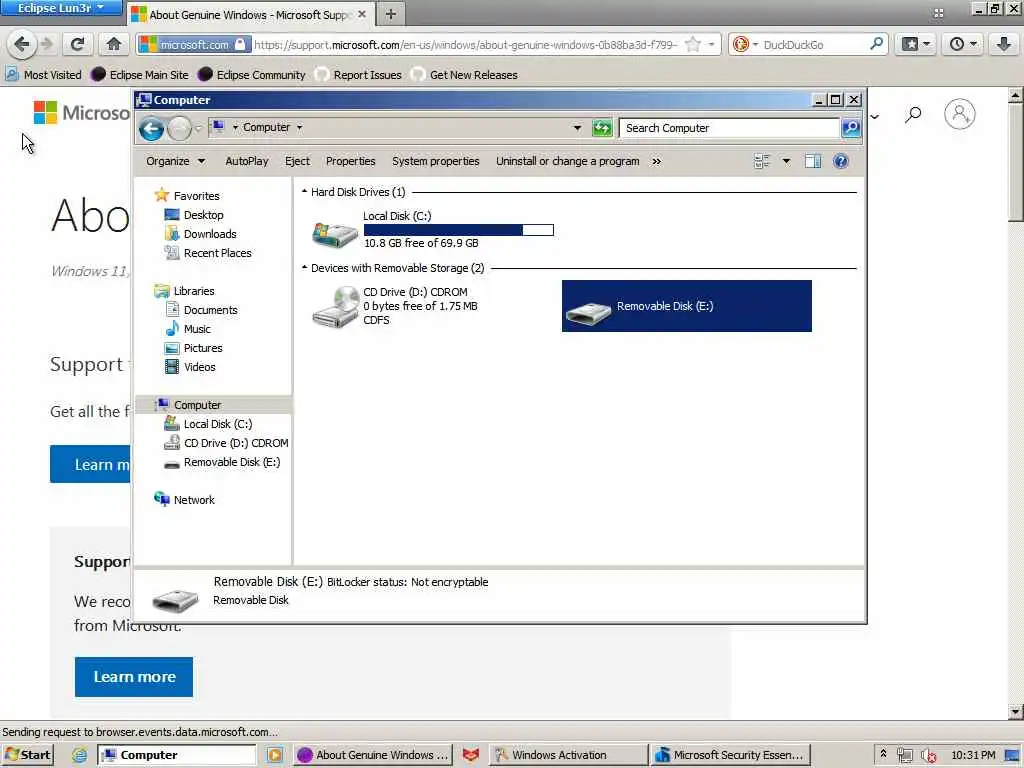Show more toolbar commands chevron

(x=656, y=161)
